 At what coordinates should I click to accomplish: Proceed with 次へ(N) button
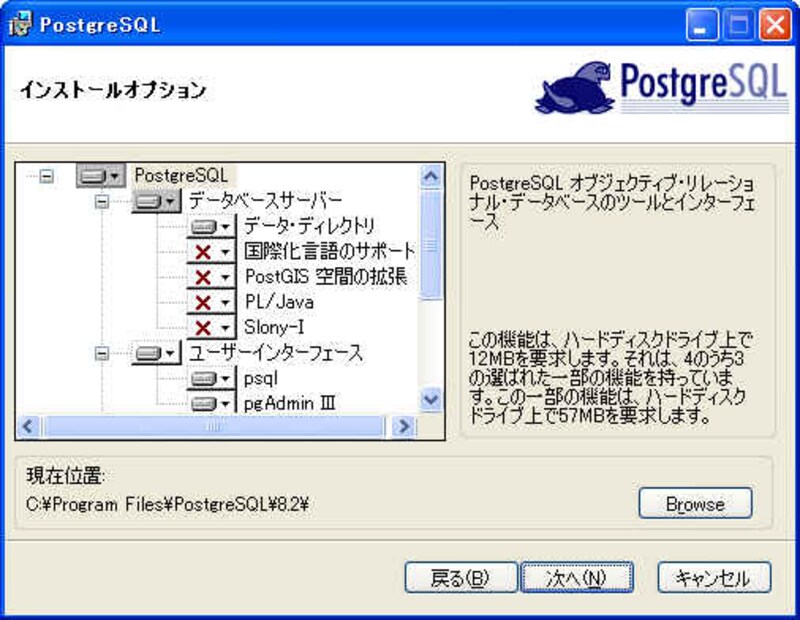577,578
